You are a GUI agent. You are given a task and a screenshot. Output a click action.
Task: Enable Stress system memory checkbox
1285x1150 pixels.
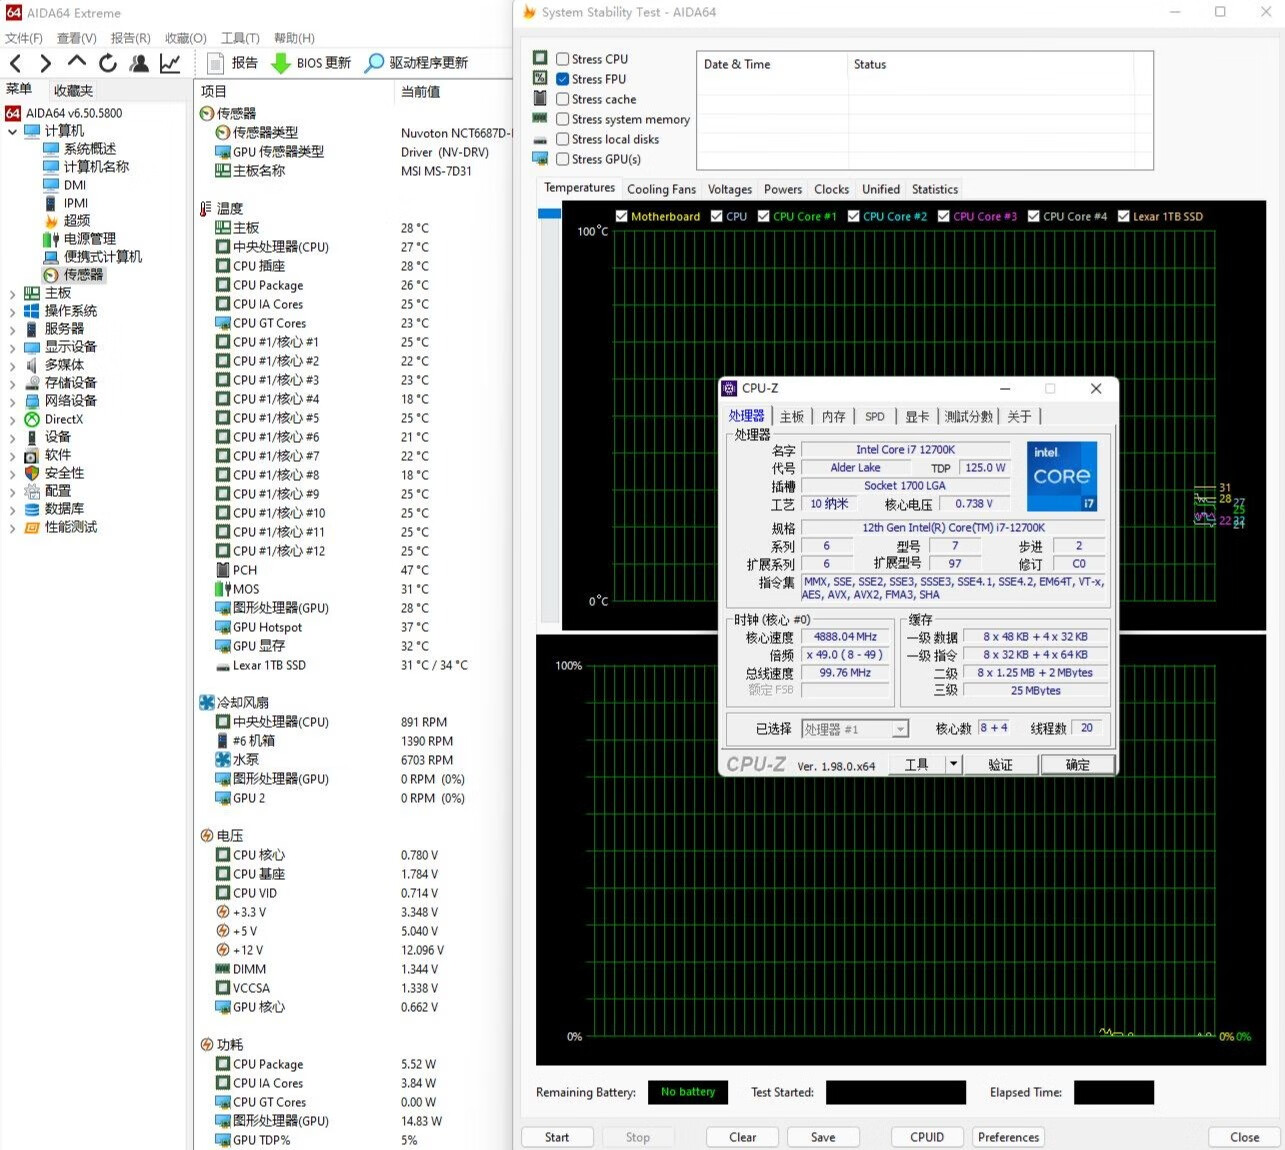562,119
